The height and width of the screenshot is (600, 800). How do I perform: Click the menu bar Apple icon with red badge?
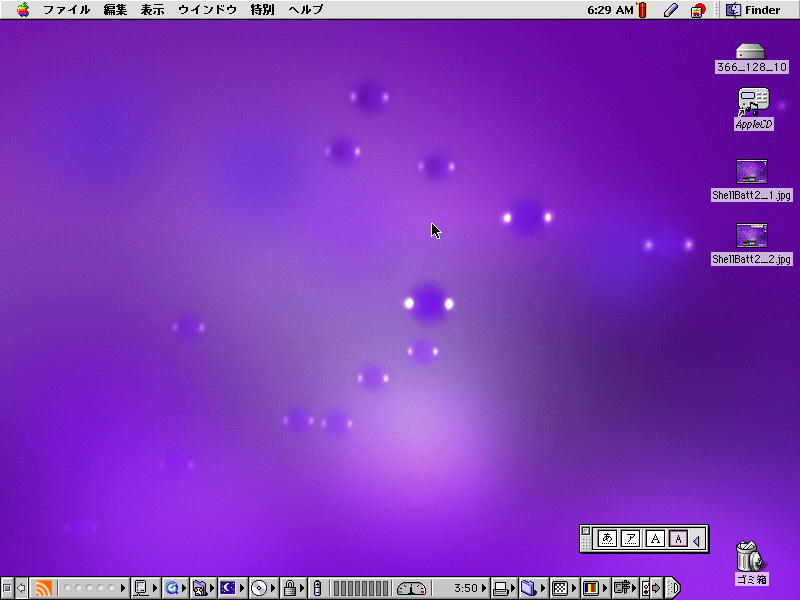[x=697, y=10]
